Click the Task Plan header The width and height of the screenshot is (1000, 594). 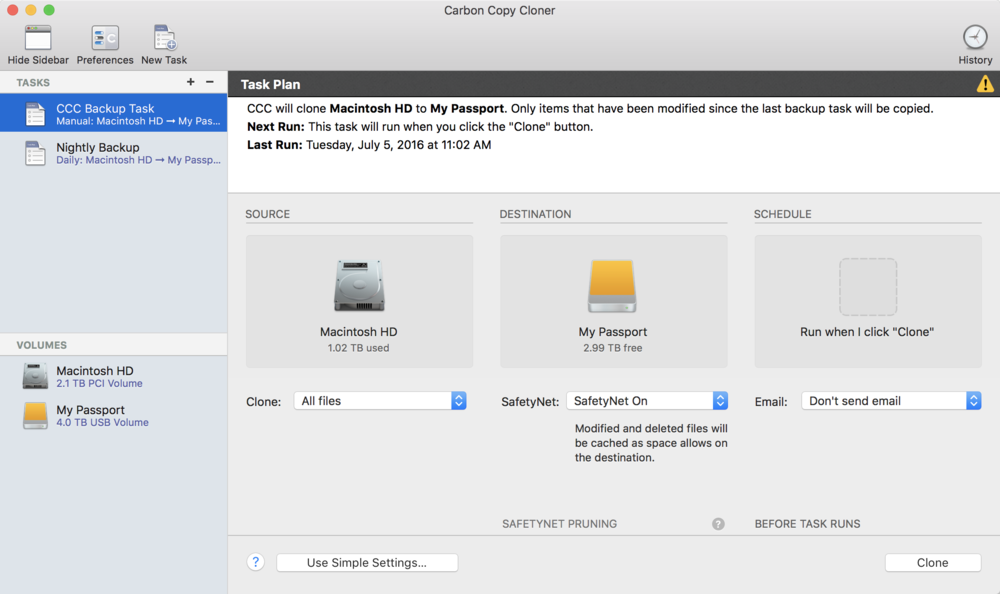270,84
